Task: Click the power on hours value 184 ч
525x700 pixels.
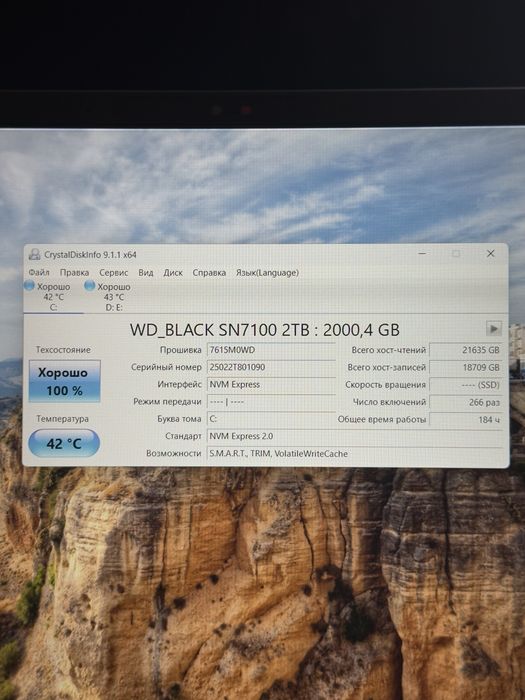Action: point(466,420)
